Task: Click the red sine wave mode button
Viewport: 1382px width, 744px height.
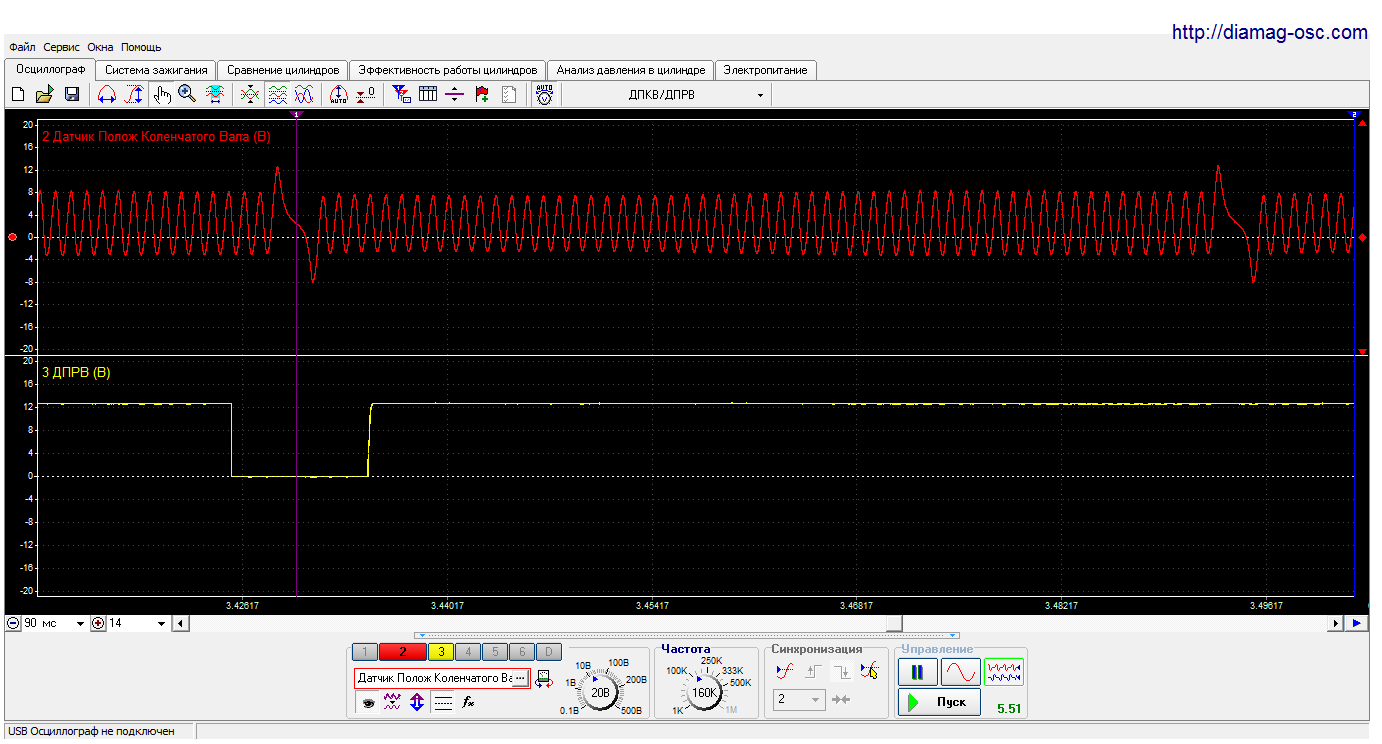Action: [960, 672]
